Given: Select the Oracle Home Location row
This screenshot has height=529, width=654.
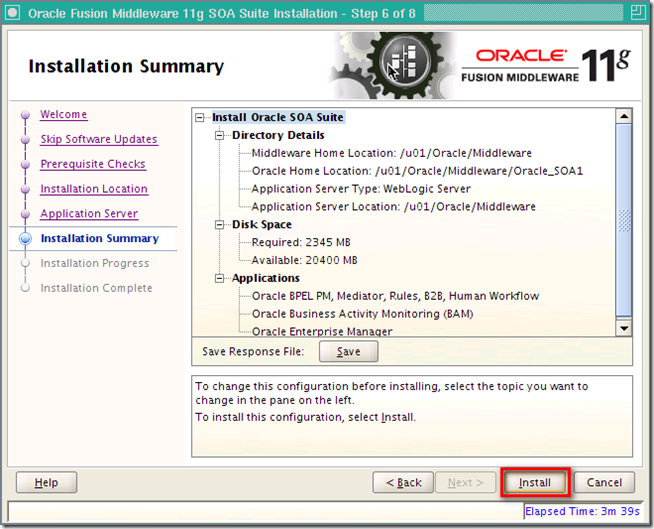Looking at the screenshot, I should pos(418,171).
